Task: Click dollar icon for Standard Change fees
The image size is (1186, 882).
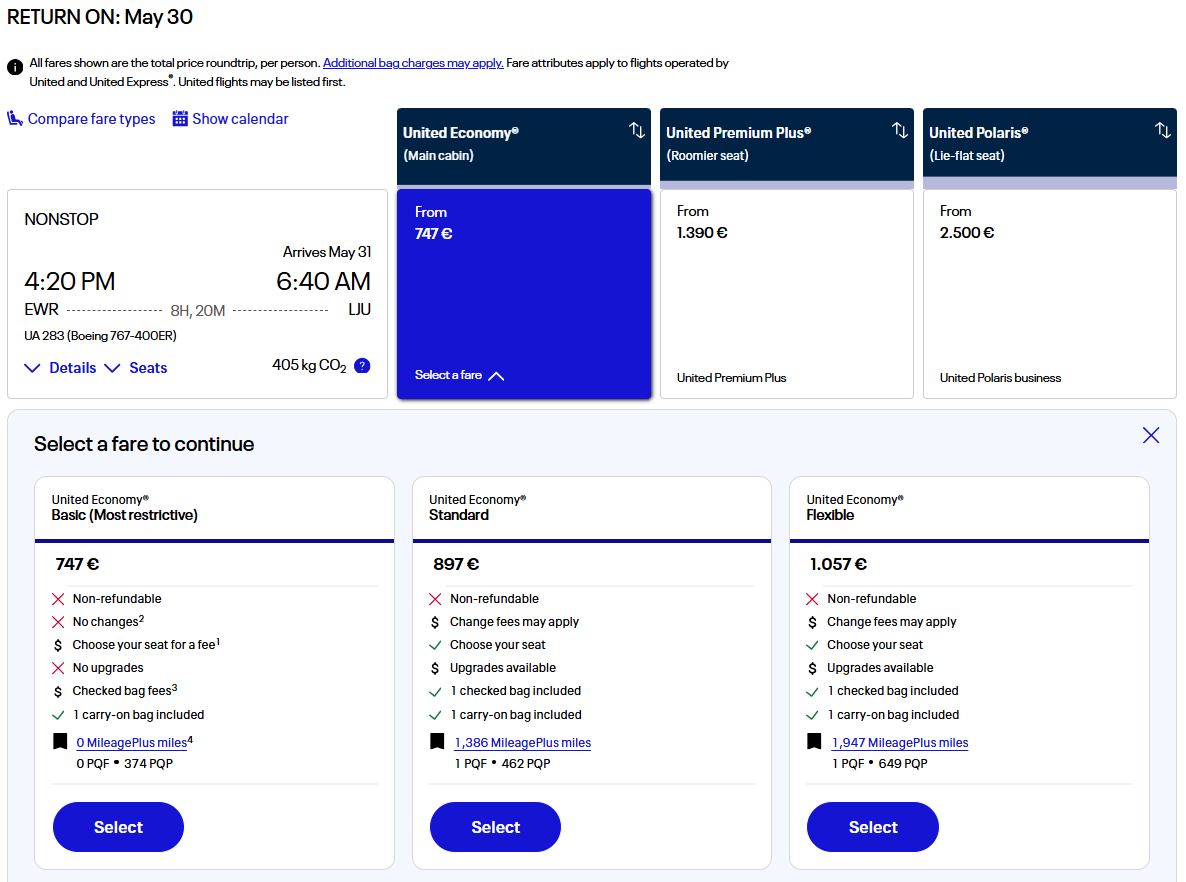Action: point(435,622)
